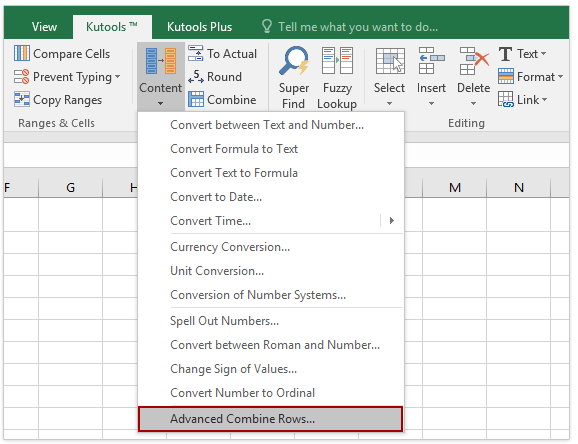Click the Content conversion icon
Viewport: 578px width, 444px height.
(160, 61)
